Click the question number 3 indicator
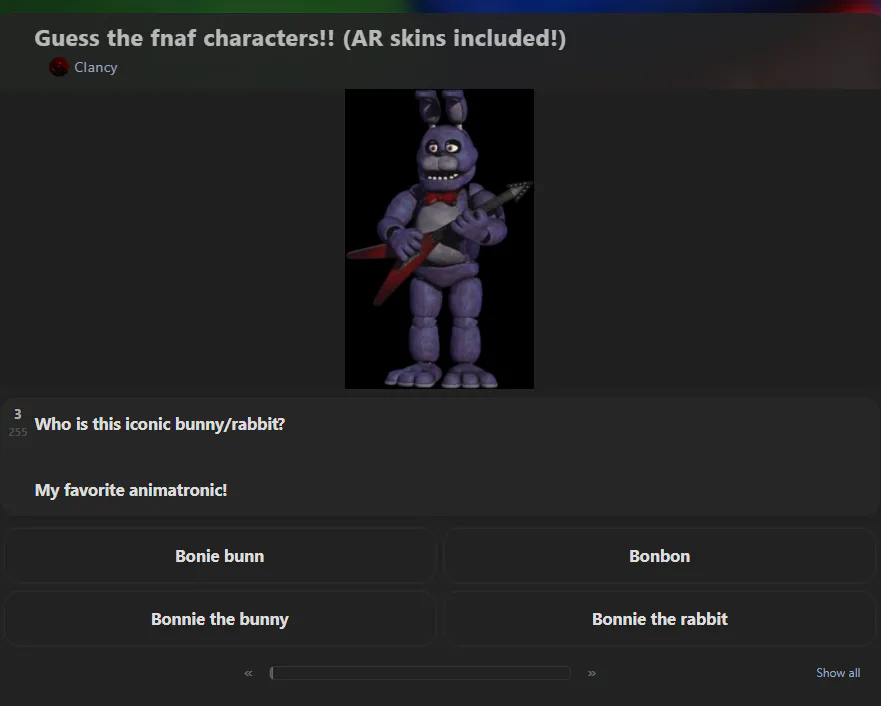 [17, 415]
